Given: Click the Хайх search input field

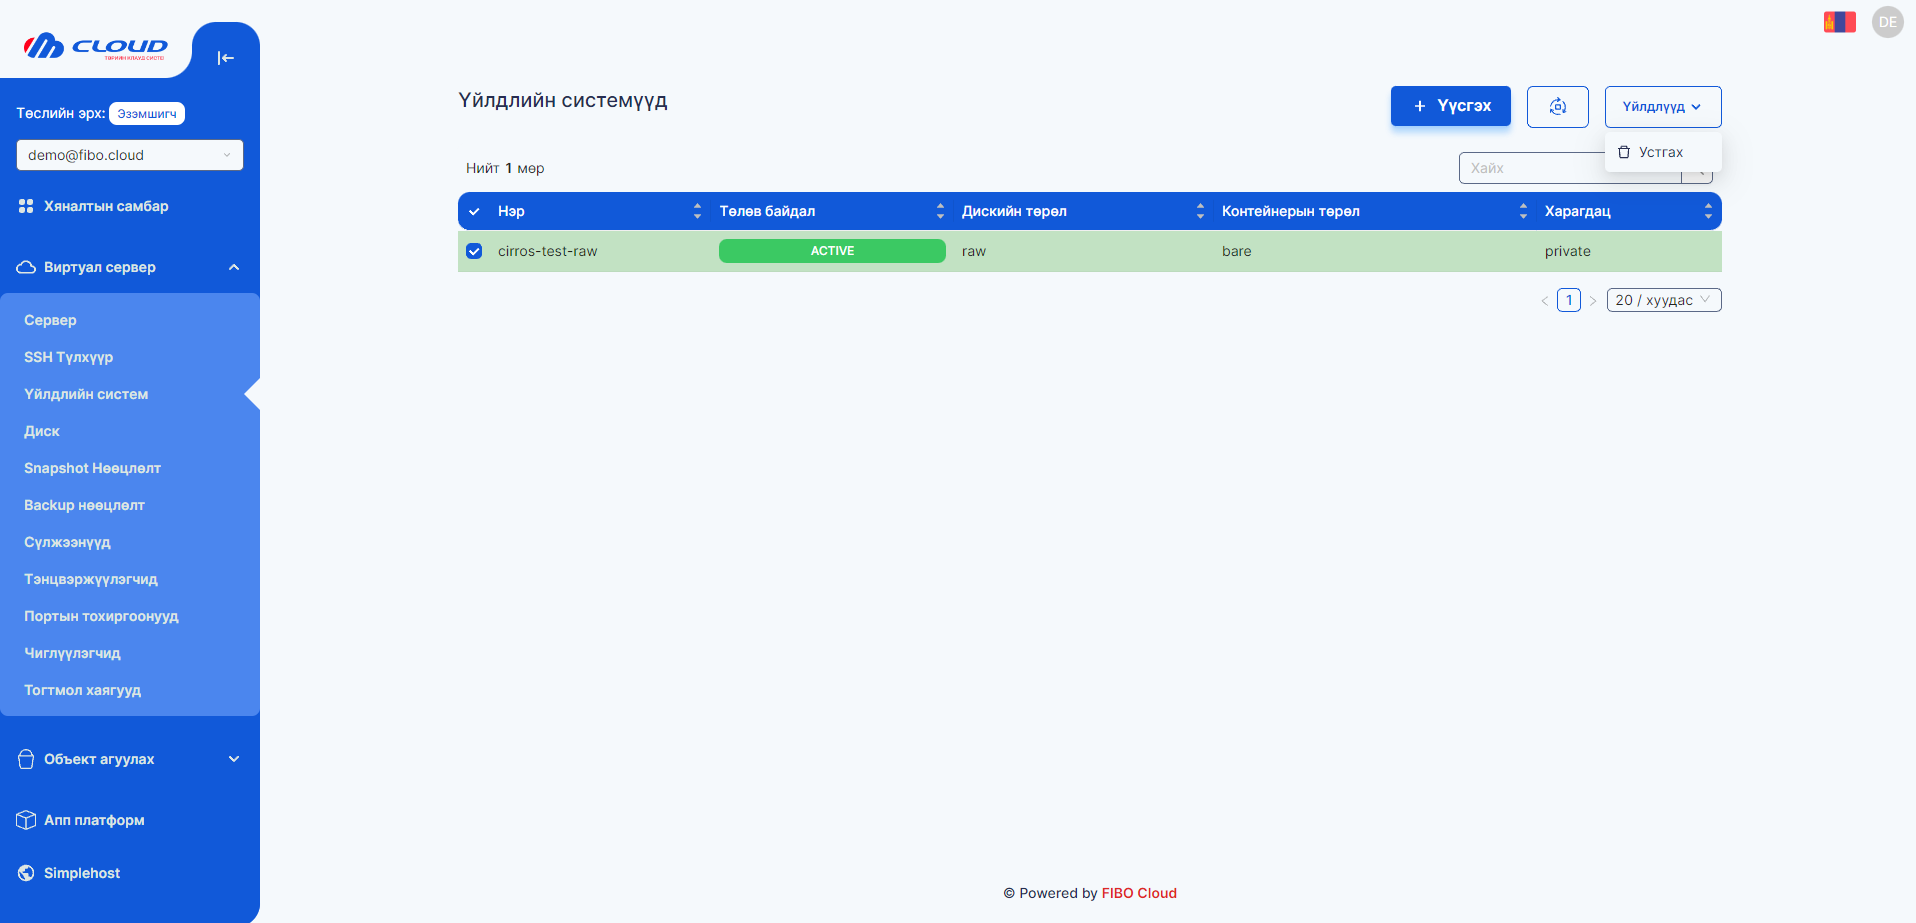Looking at the screenshot, I should [1530, 168].
